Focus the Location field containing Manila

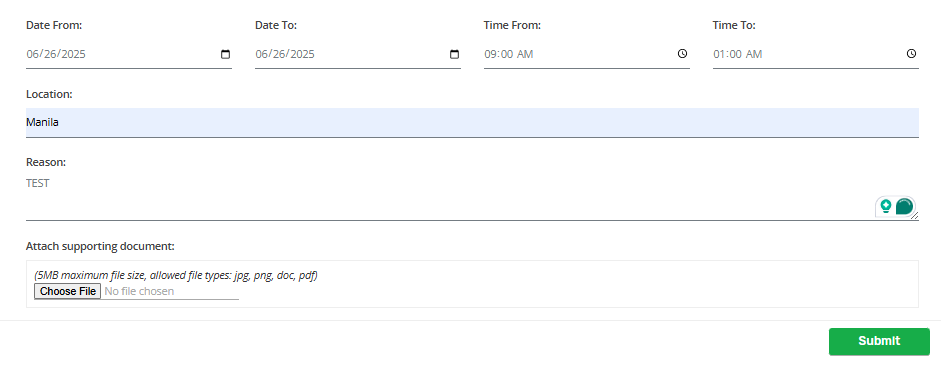[472, 123]
